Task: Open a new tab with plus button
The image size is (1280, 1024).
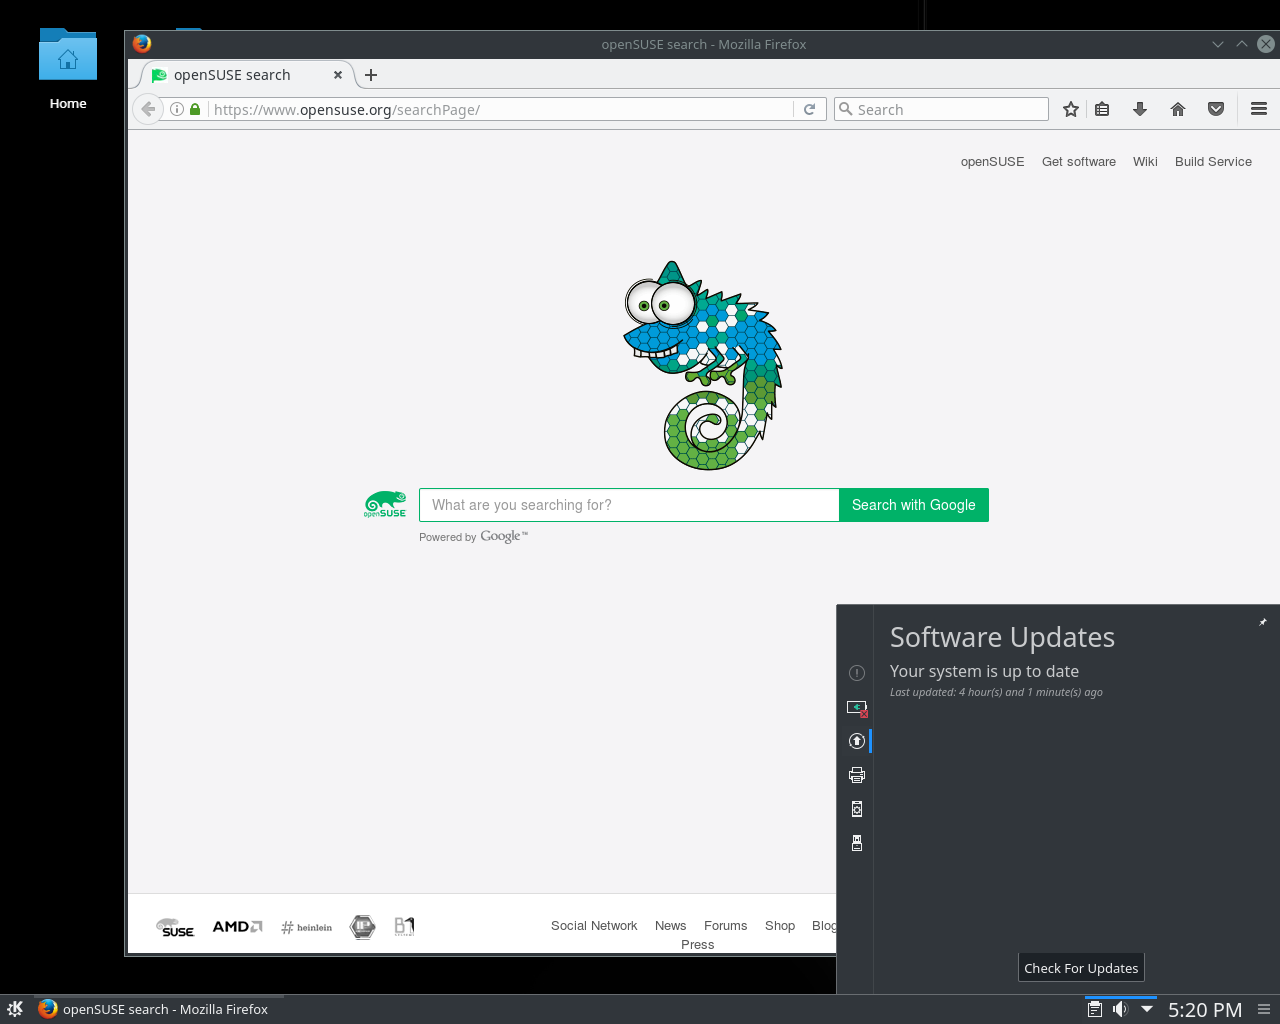Action: [371, 75]
